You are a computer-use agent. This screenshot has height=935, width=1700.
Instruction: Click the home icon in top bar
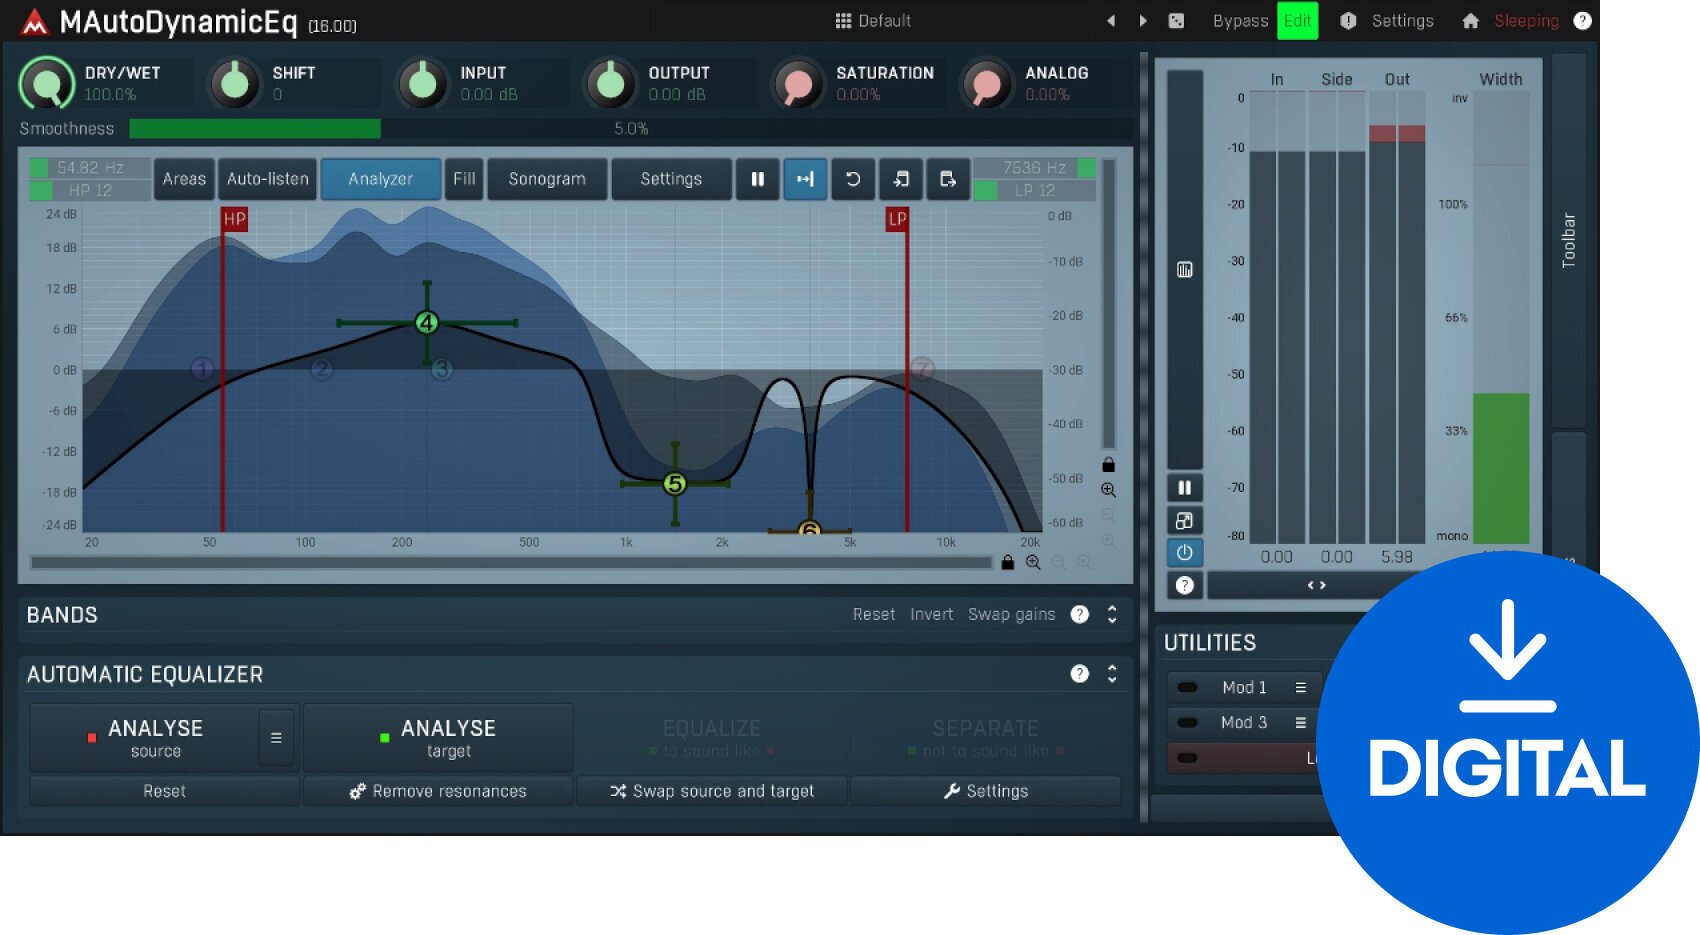[x=1470, y=21]
